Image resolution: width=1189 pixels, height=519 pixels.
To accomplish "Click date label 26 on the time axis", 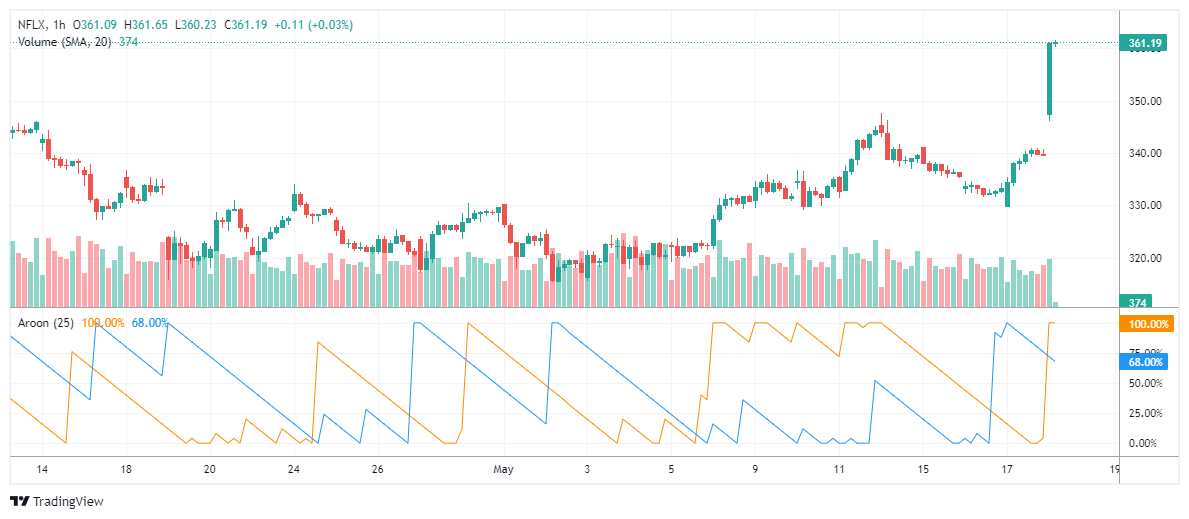I will point(378,470).
